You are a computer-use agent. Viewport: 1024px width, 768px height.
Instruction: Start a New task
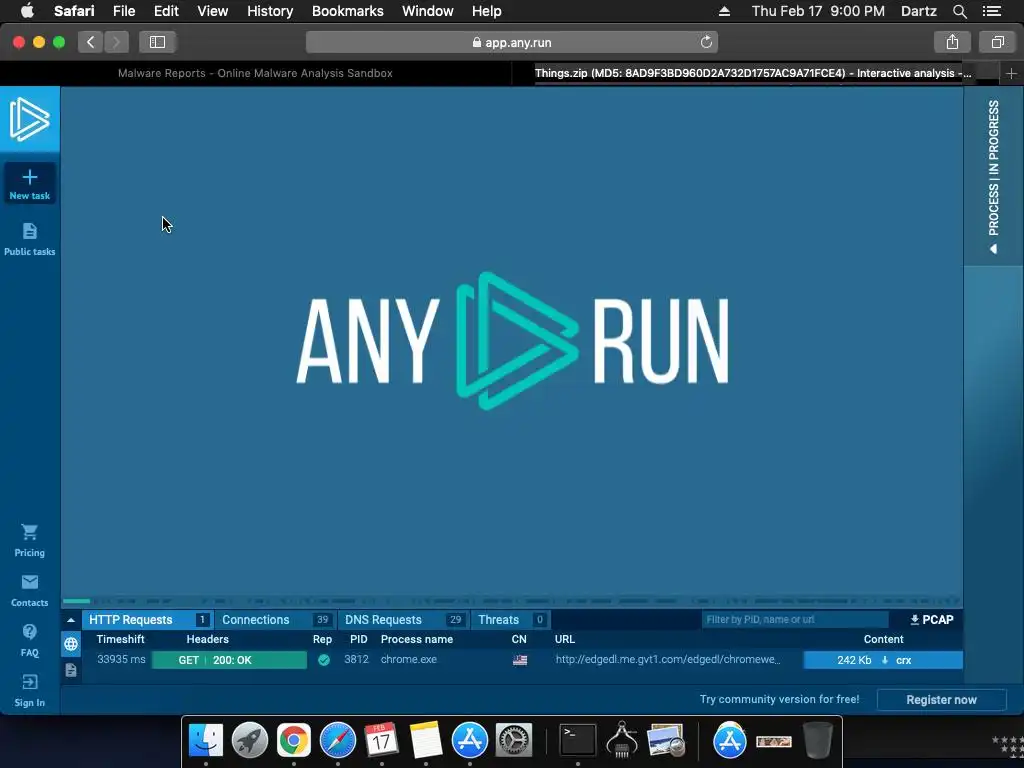click(29, 184)
